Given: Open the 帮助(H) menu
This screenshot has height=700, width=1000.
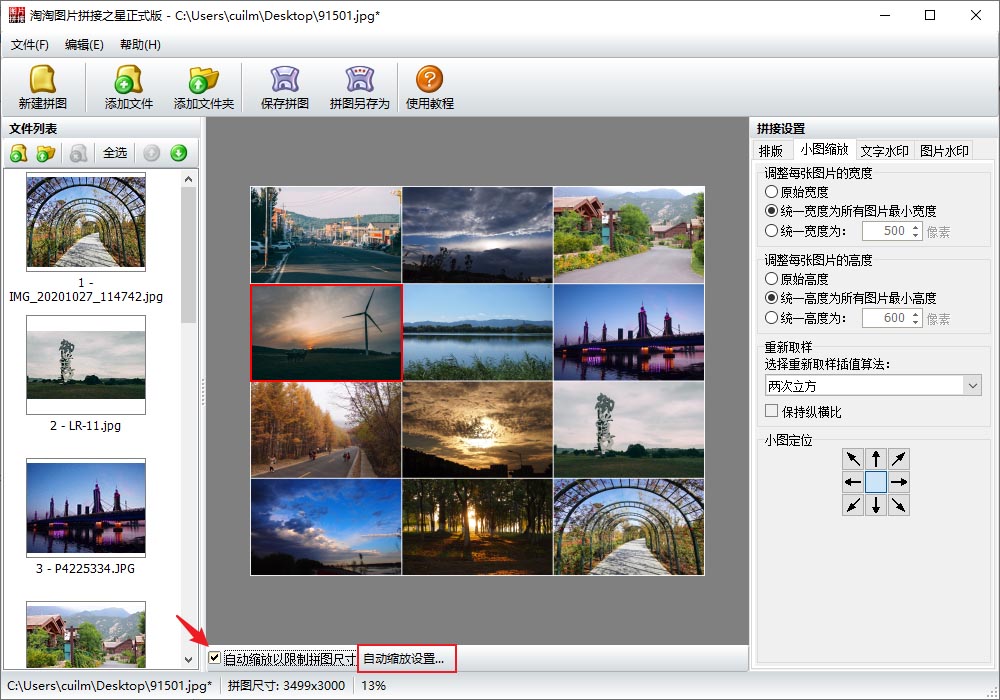Looking at the screenshot, I should pos(140,45).
